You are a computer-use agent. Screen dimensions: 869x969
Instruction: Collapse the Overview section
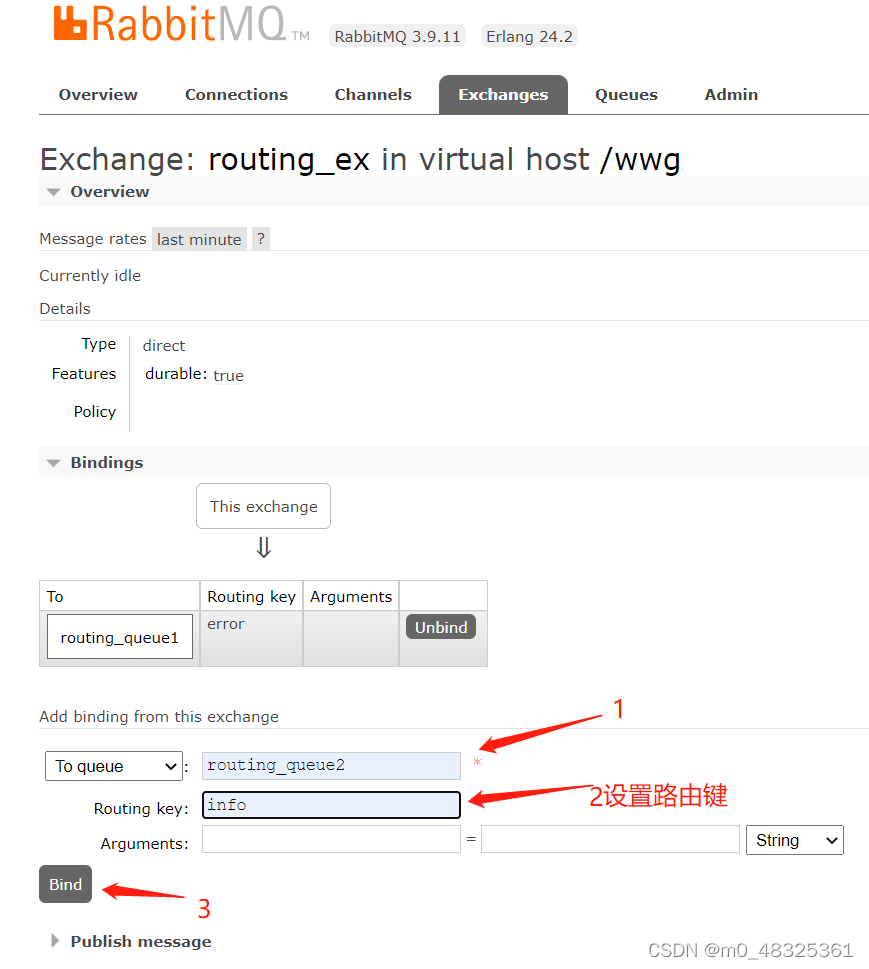109,192
